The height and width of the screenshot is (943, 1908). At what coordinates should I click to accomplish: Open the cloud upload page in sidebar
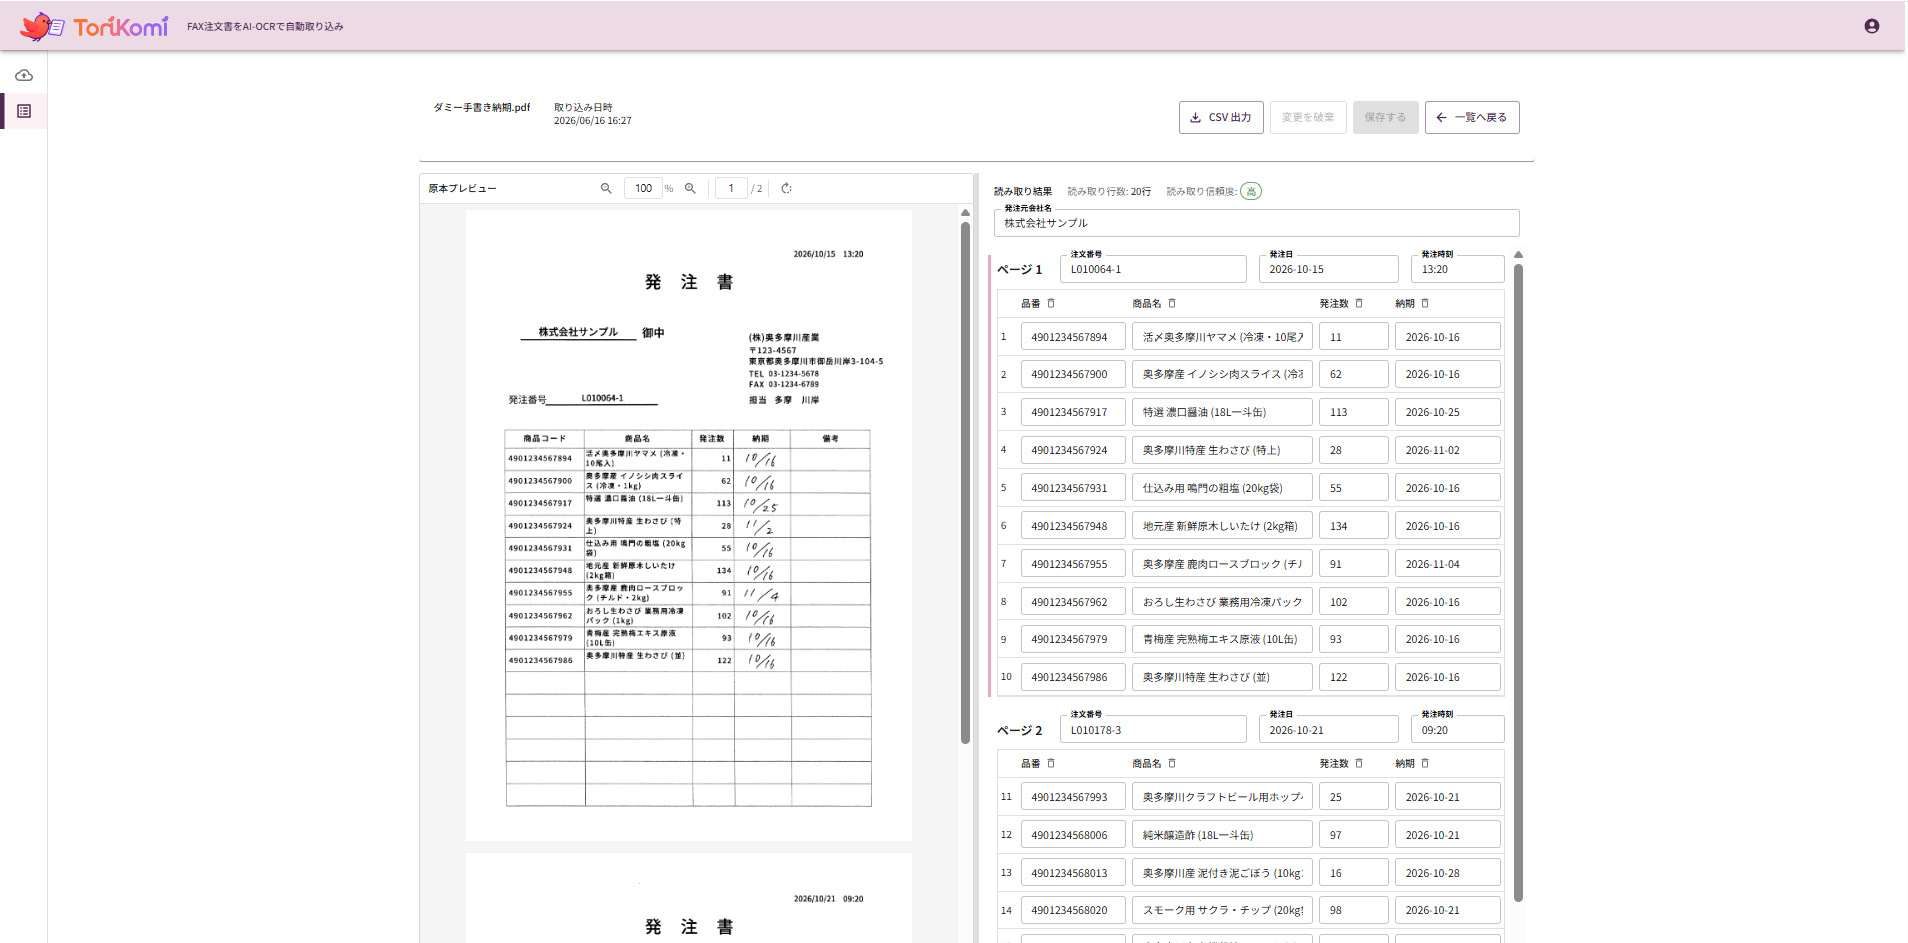tap(24, 75)
